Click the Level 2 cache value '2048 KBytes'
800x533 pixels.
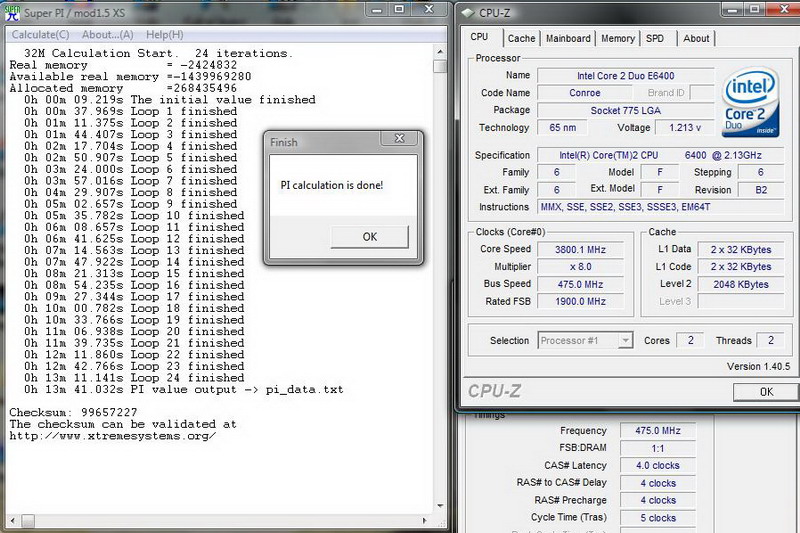point(740,284)
